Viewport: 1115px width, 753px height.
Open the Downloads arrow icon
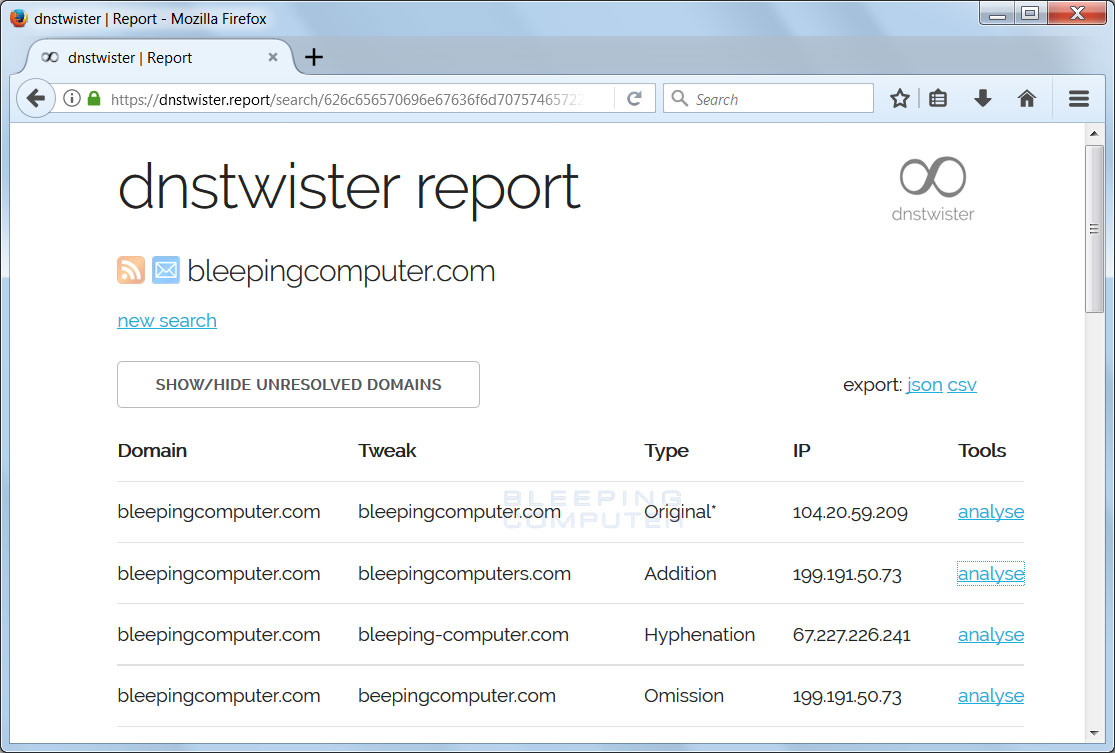click(983, 99)
